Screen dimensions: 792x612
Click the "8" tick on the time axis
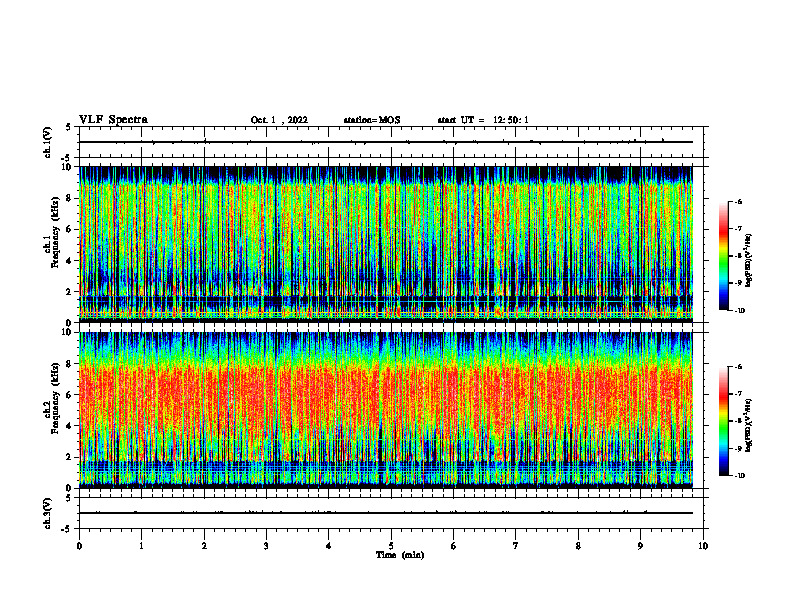[x=578, y=546]
